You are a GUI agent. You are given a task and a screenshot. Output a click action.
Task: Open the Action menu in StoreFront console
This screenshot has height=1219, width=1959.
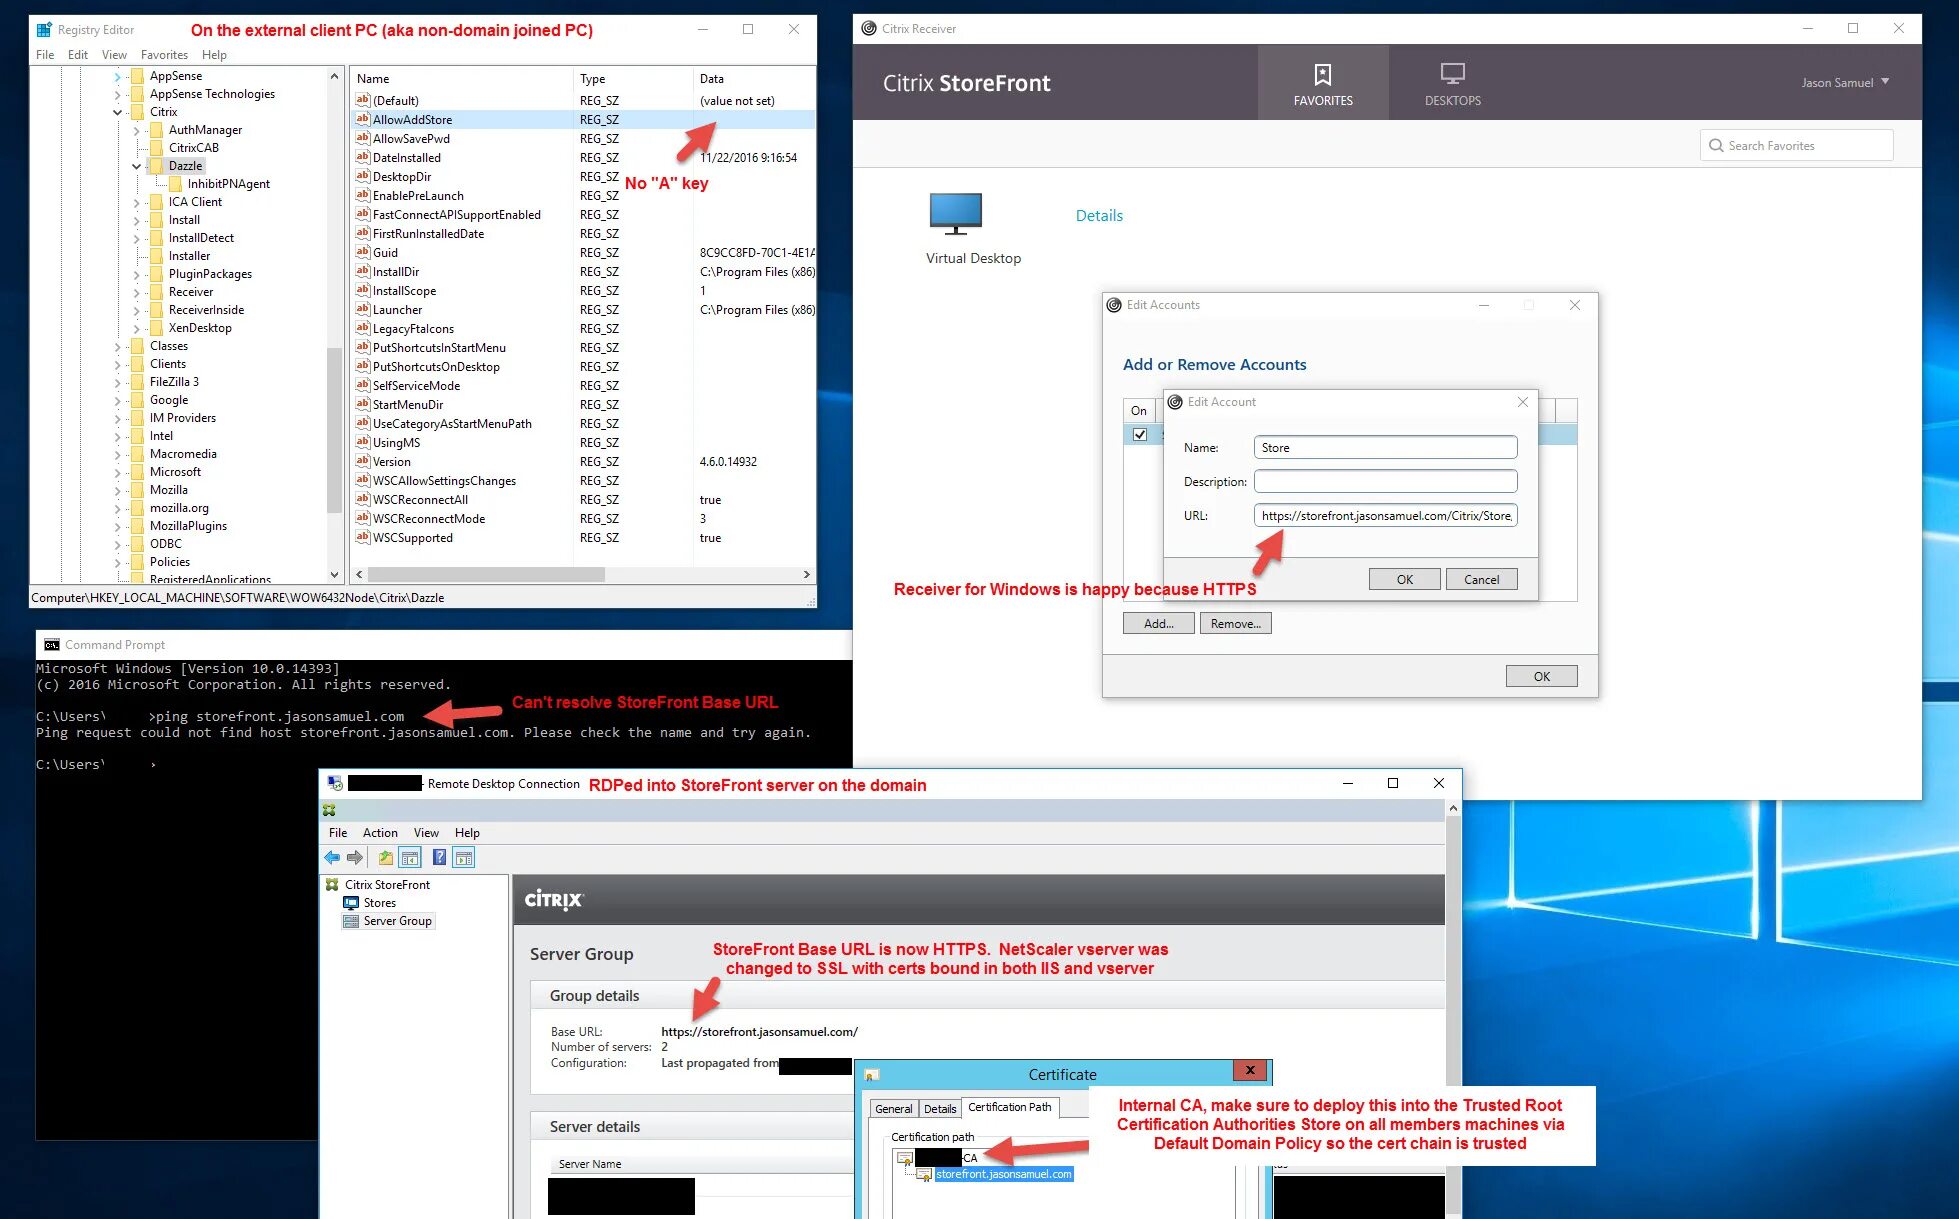pos(379,832)
